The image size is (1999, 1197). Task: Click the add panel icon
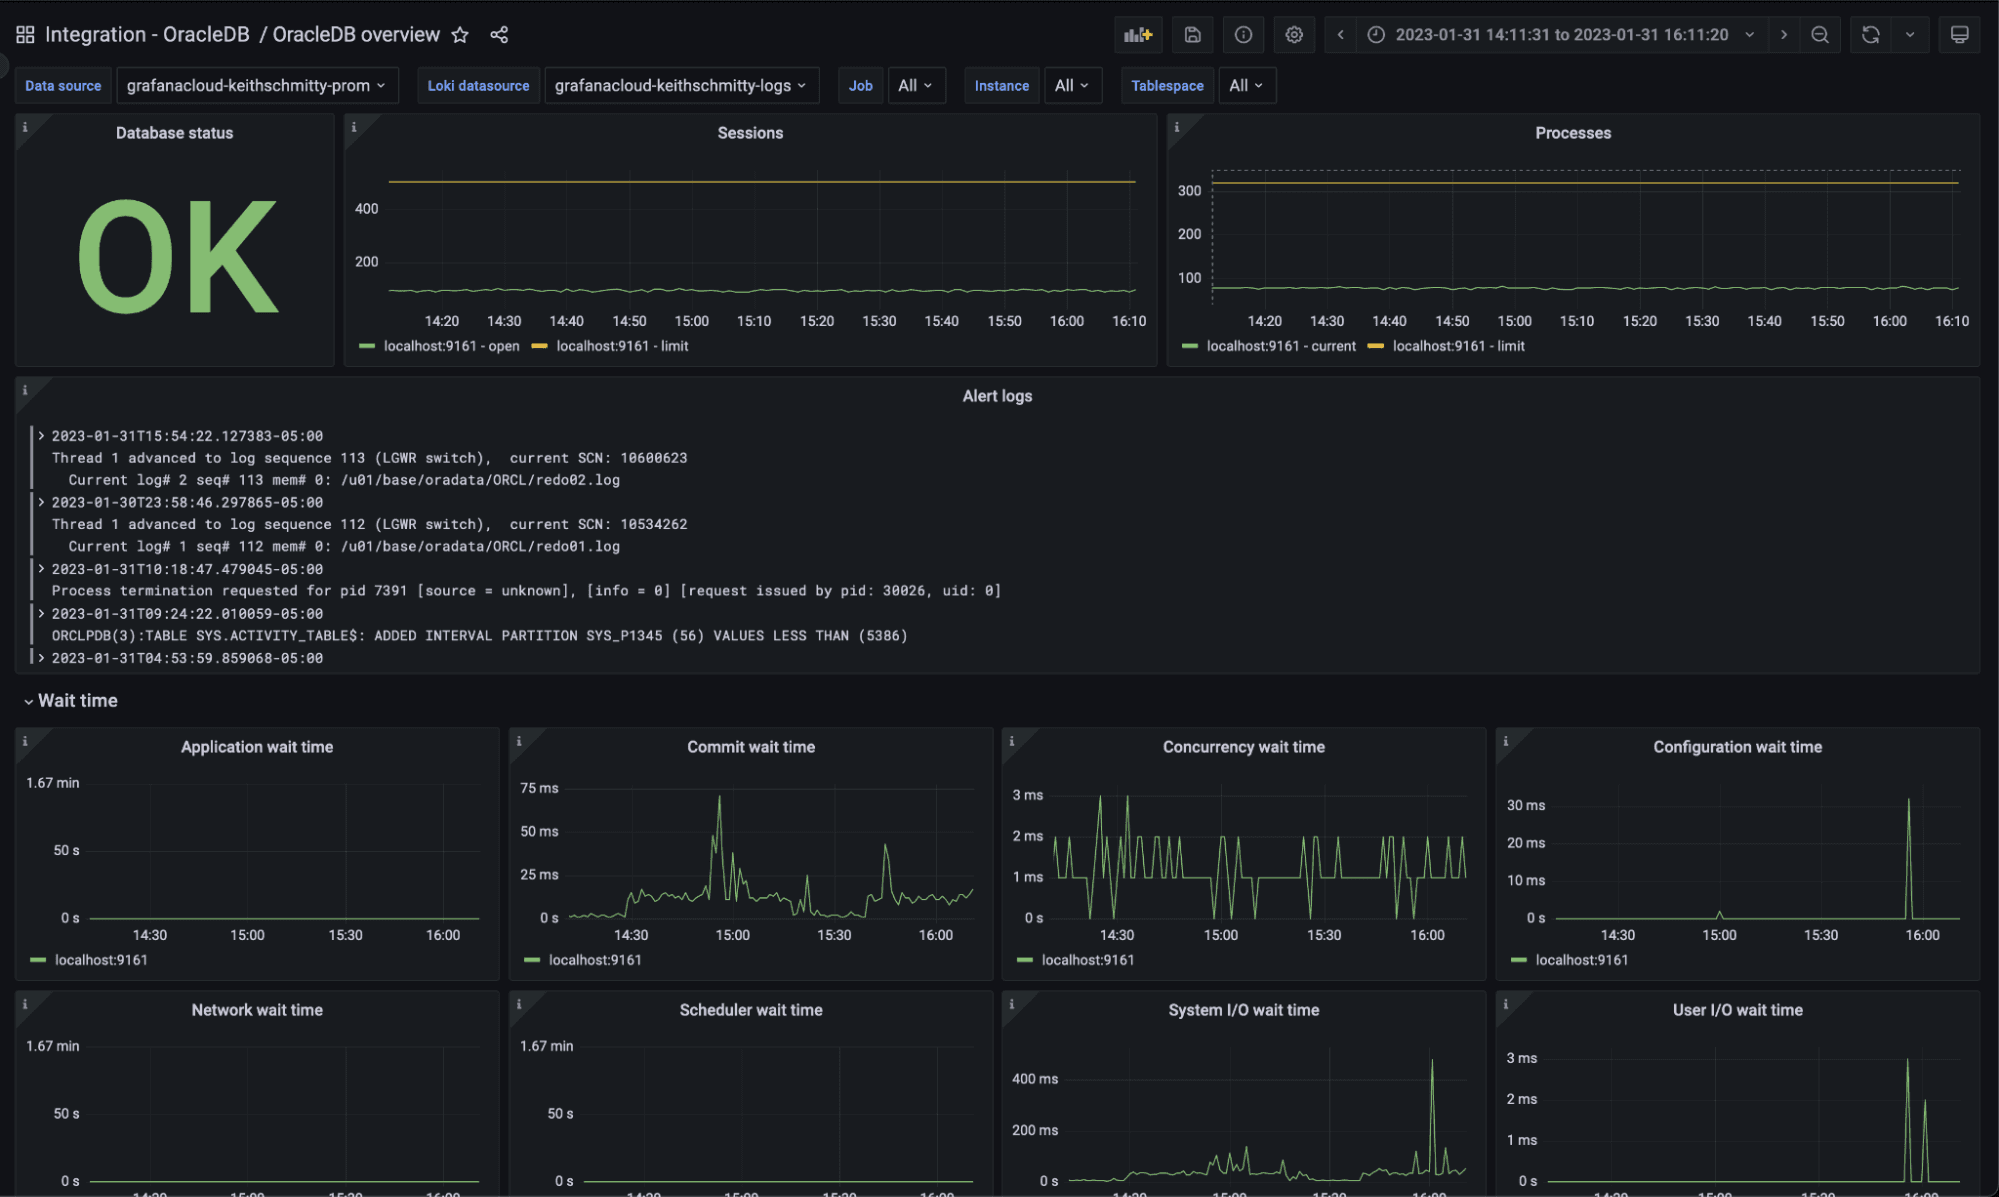(x=1138, y=34)
